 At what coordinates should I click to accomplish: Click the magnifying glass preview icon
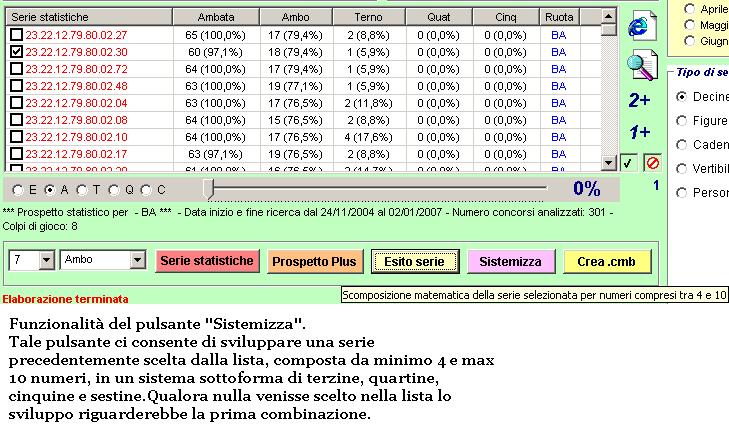pyautogui.click(x=642, y=65)
